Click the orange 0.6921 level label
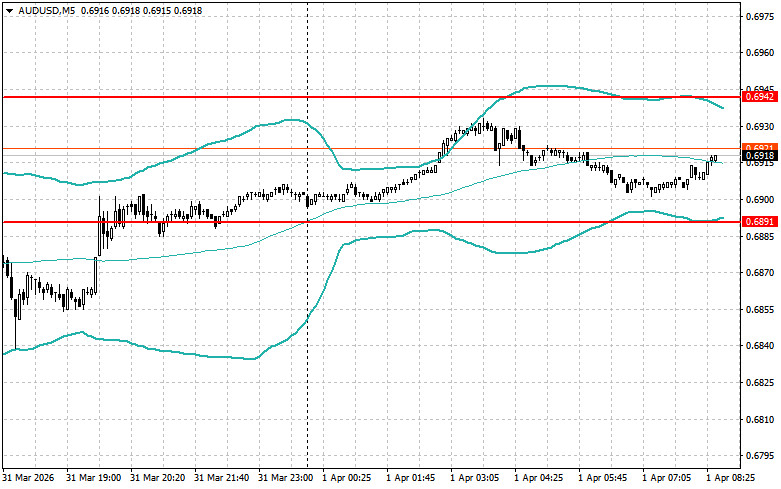The width and height of the screenshot is (781, 489). click(x=760, y=147)
